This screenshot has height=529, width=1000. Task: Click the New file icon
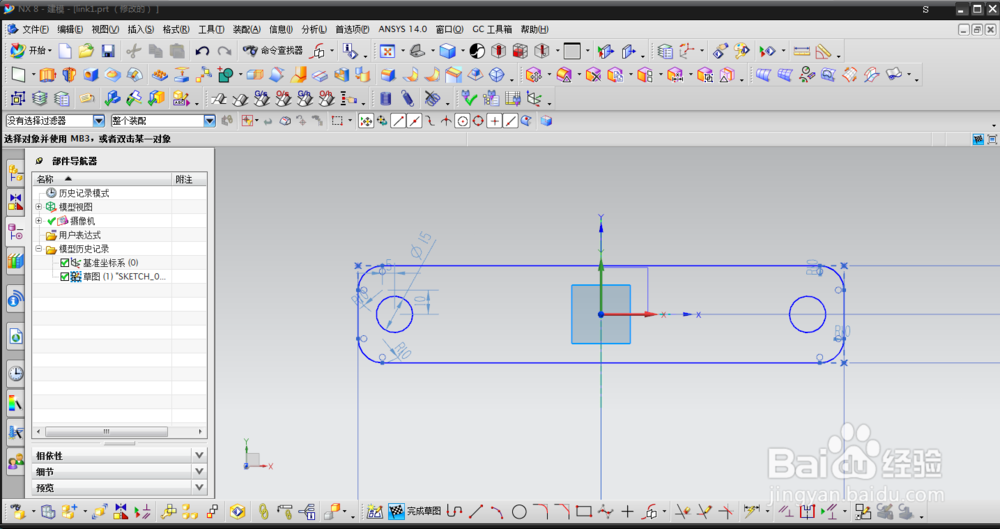click(x=65, y=51)
